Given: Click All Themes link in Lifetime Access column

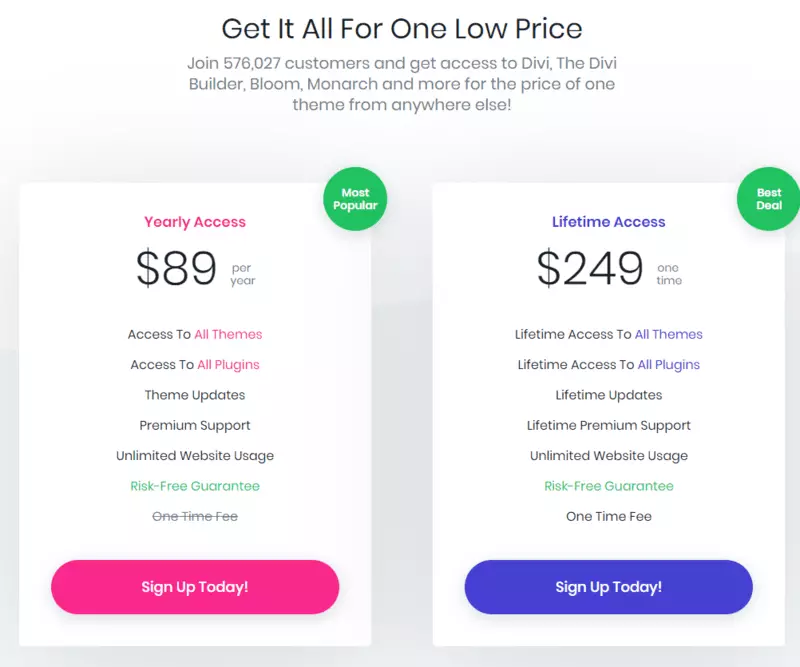Looking at the screenshot, I should click(669, 334).
